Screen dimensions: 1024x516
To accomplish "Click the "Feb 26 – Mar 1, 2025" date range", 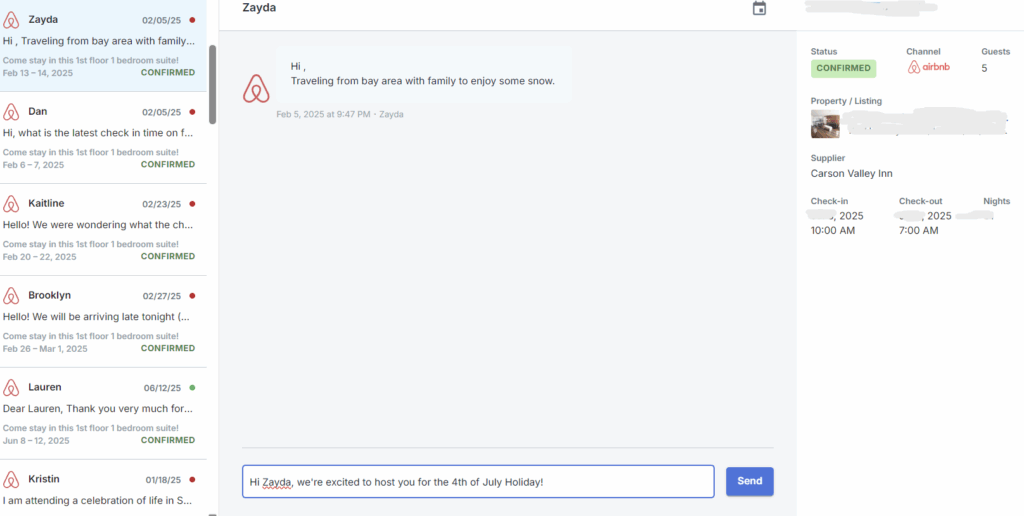I will 45,349.
